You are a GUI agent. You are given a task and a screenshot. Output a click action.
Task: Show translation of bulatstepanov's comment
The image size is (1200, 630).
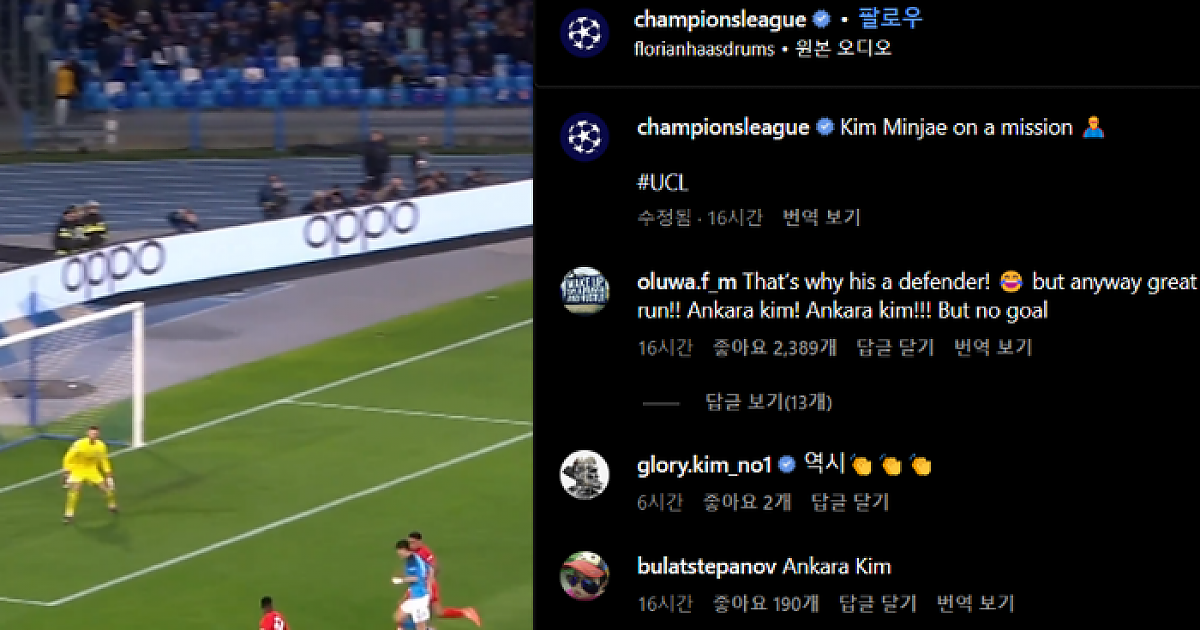[975, 603]
